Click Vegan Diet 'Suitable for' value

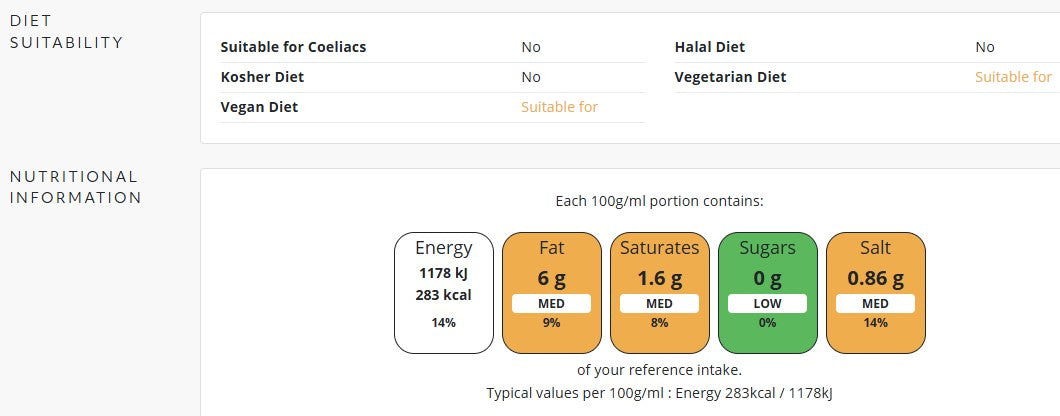point(559,107)
